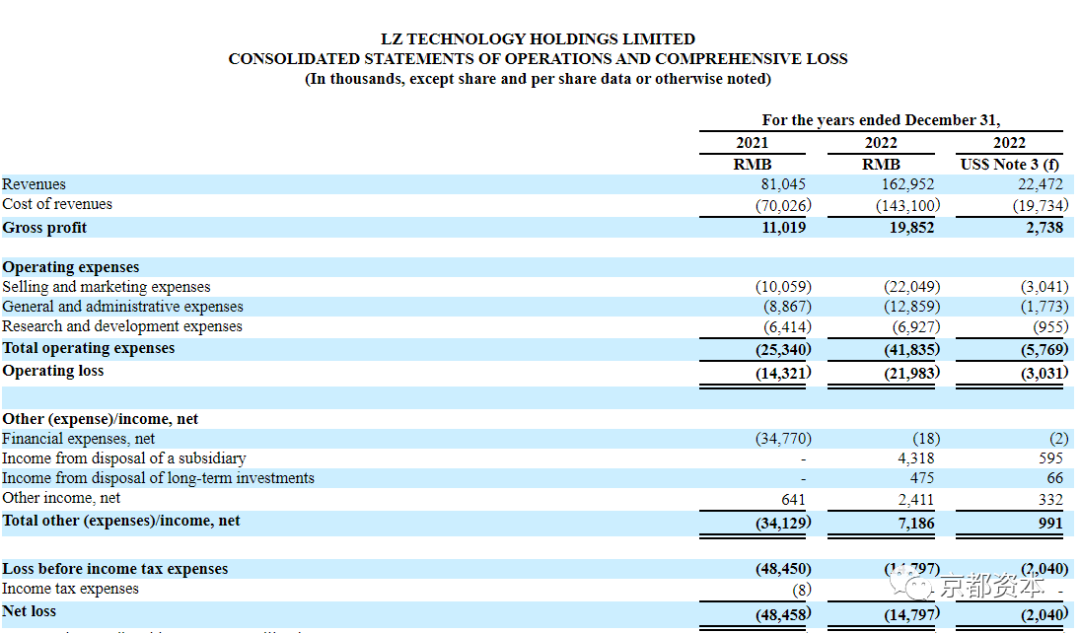Select the Operating loss row label

53,371
